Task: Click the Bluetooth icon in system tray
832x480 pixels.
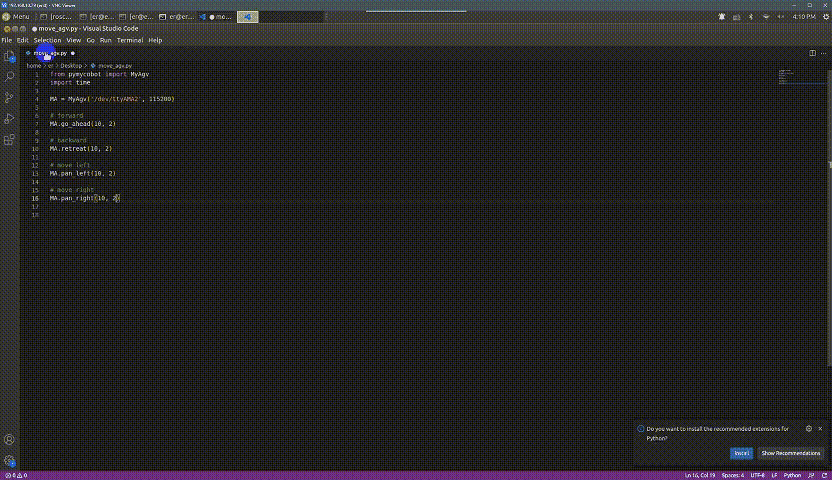Action: pyautogui.click(x=751, y=17)
